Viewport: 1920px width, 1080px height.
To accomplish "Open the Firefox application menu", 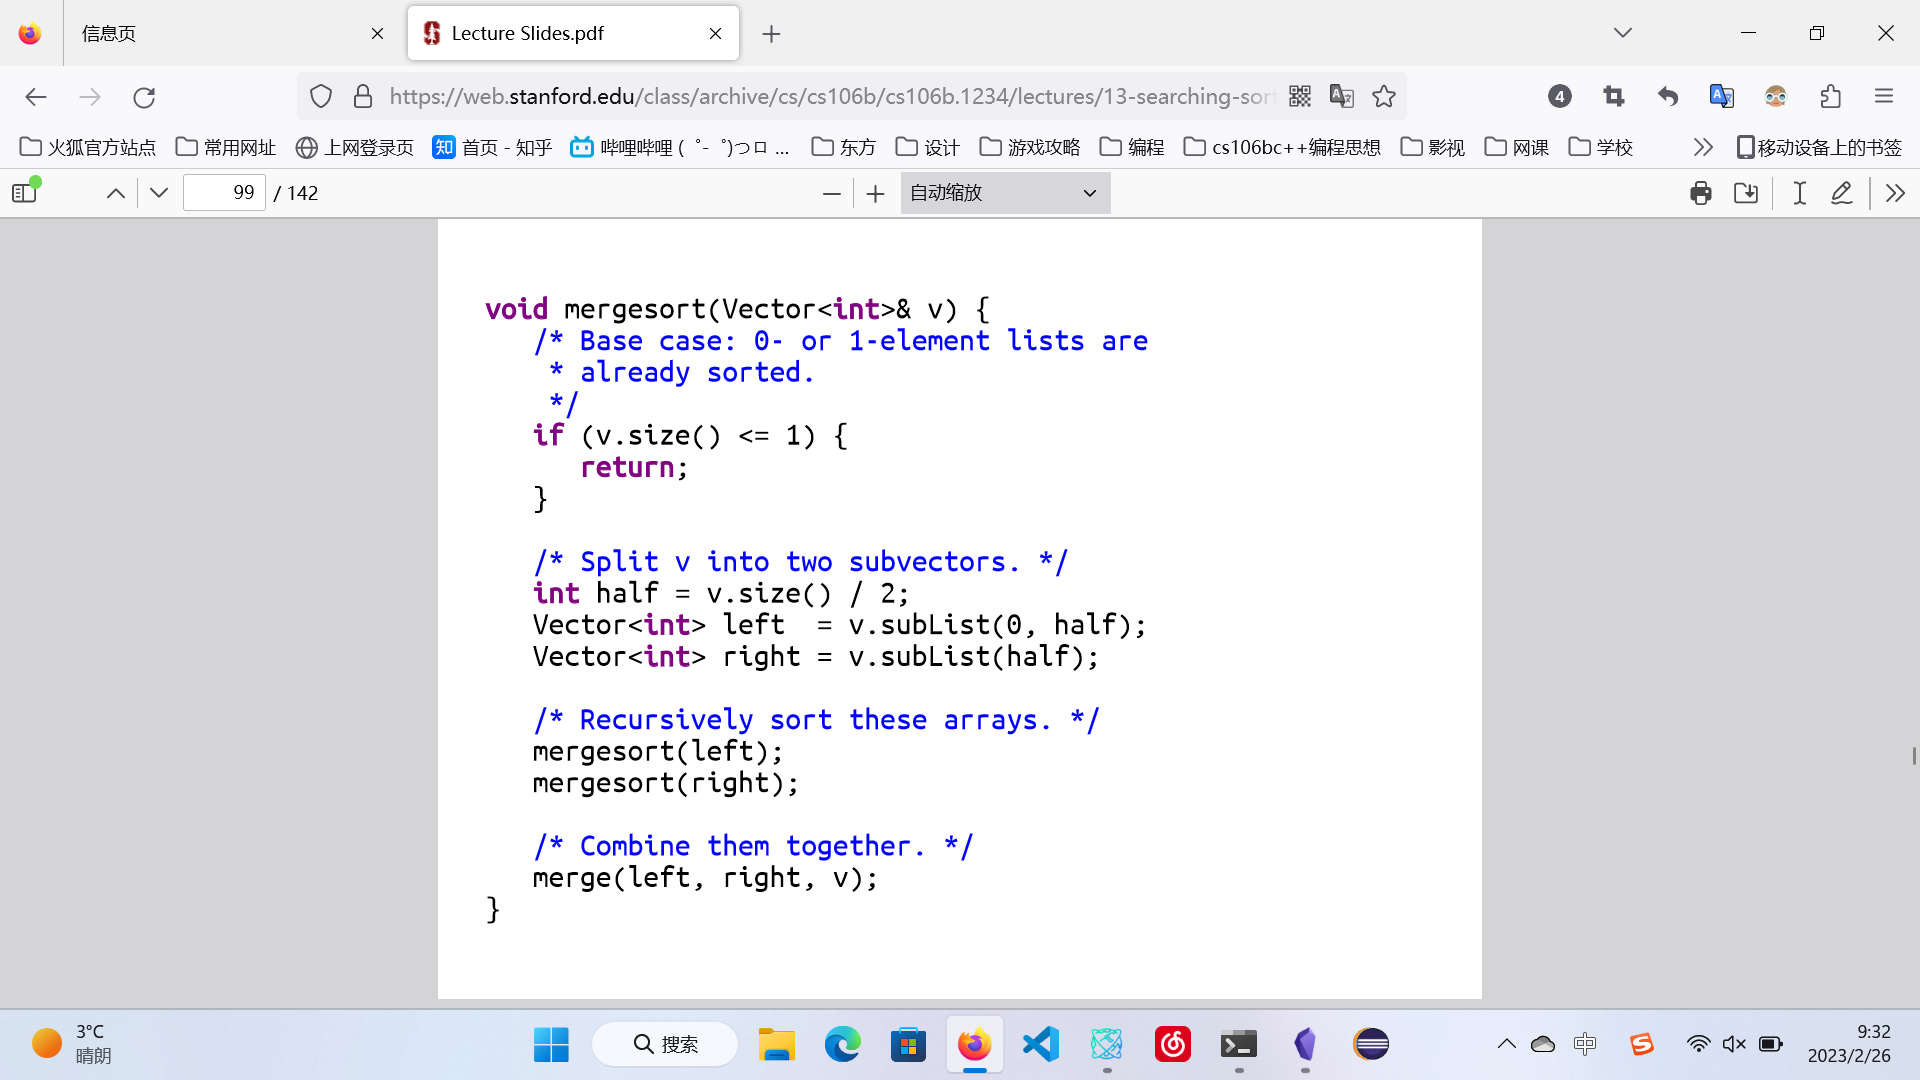I will (x=1884, y=96).
